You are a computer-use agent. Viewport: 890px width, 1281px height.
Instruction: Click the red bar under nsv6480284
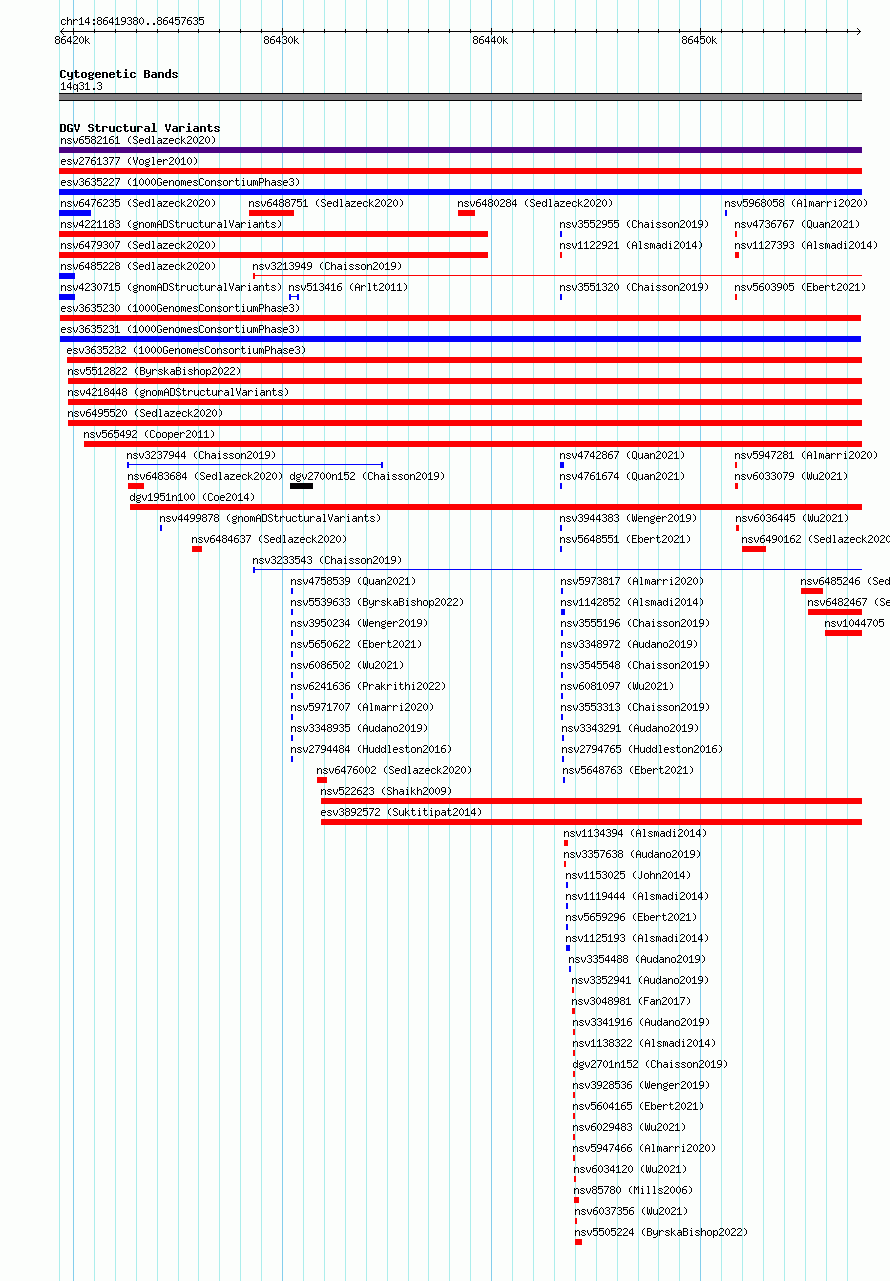point(466,213)
